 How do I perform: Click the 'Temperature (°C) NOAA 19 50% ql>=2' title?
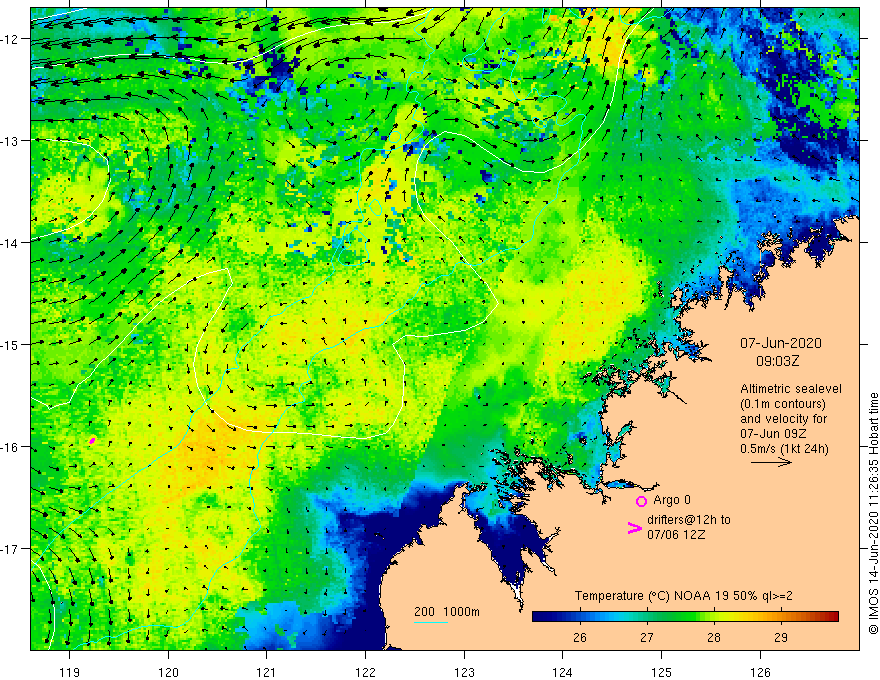coord(684,596)
